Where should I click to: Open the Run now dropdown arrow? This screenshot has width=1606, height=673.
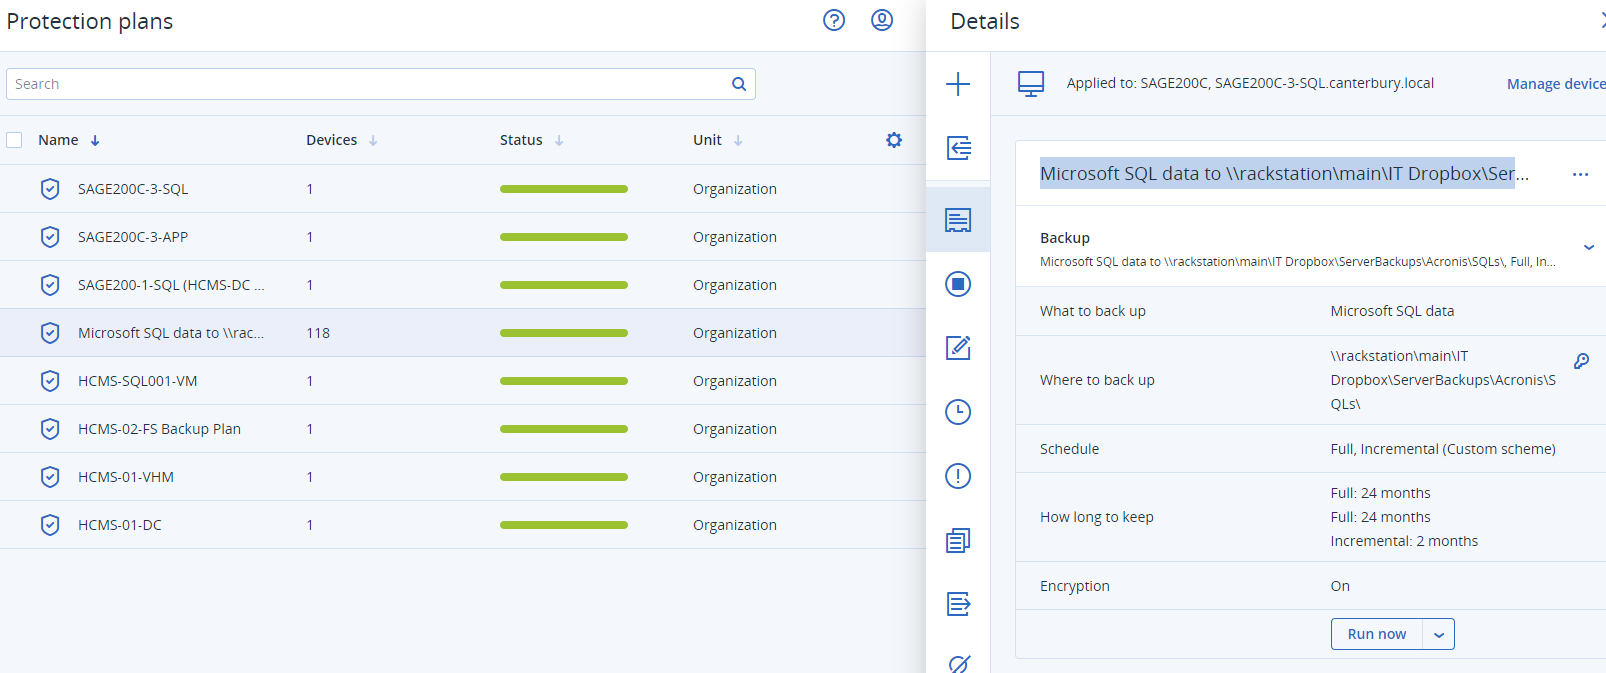pyautogui.click(x=1439, y=634)
